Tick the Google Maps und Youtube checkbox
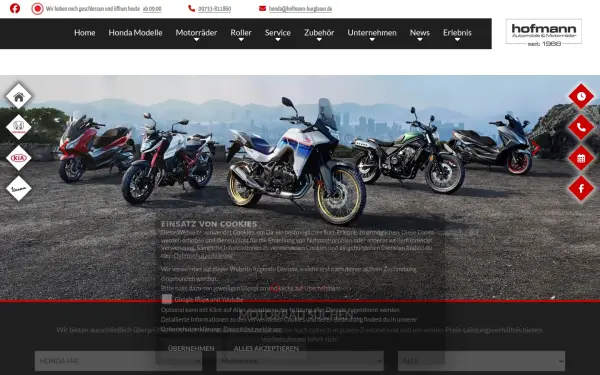Viewport: 600px width, 375px height. click(x=167, y=299)
